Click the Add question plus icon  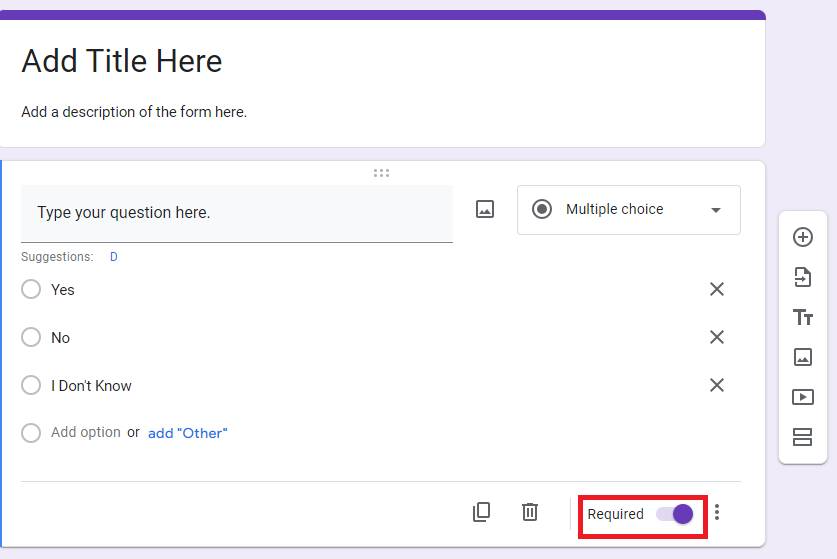pos(803,237)
